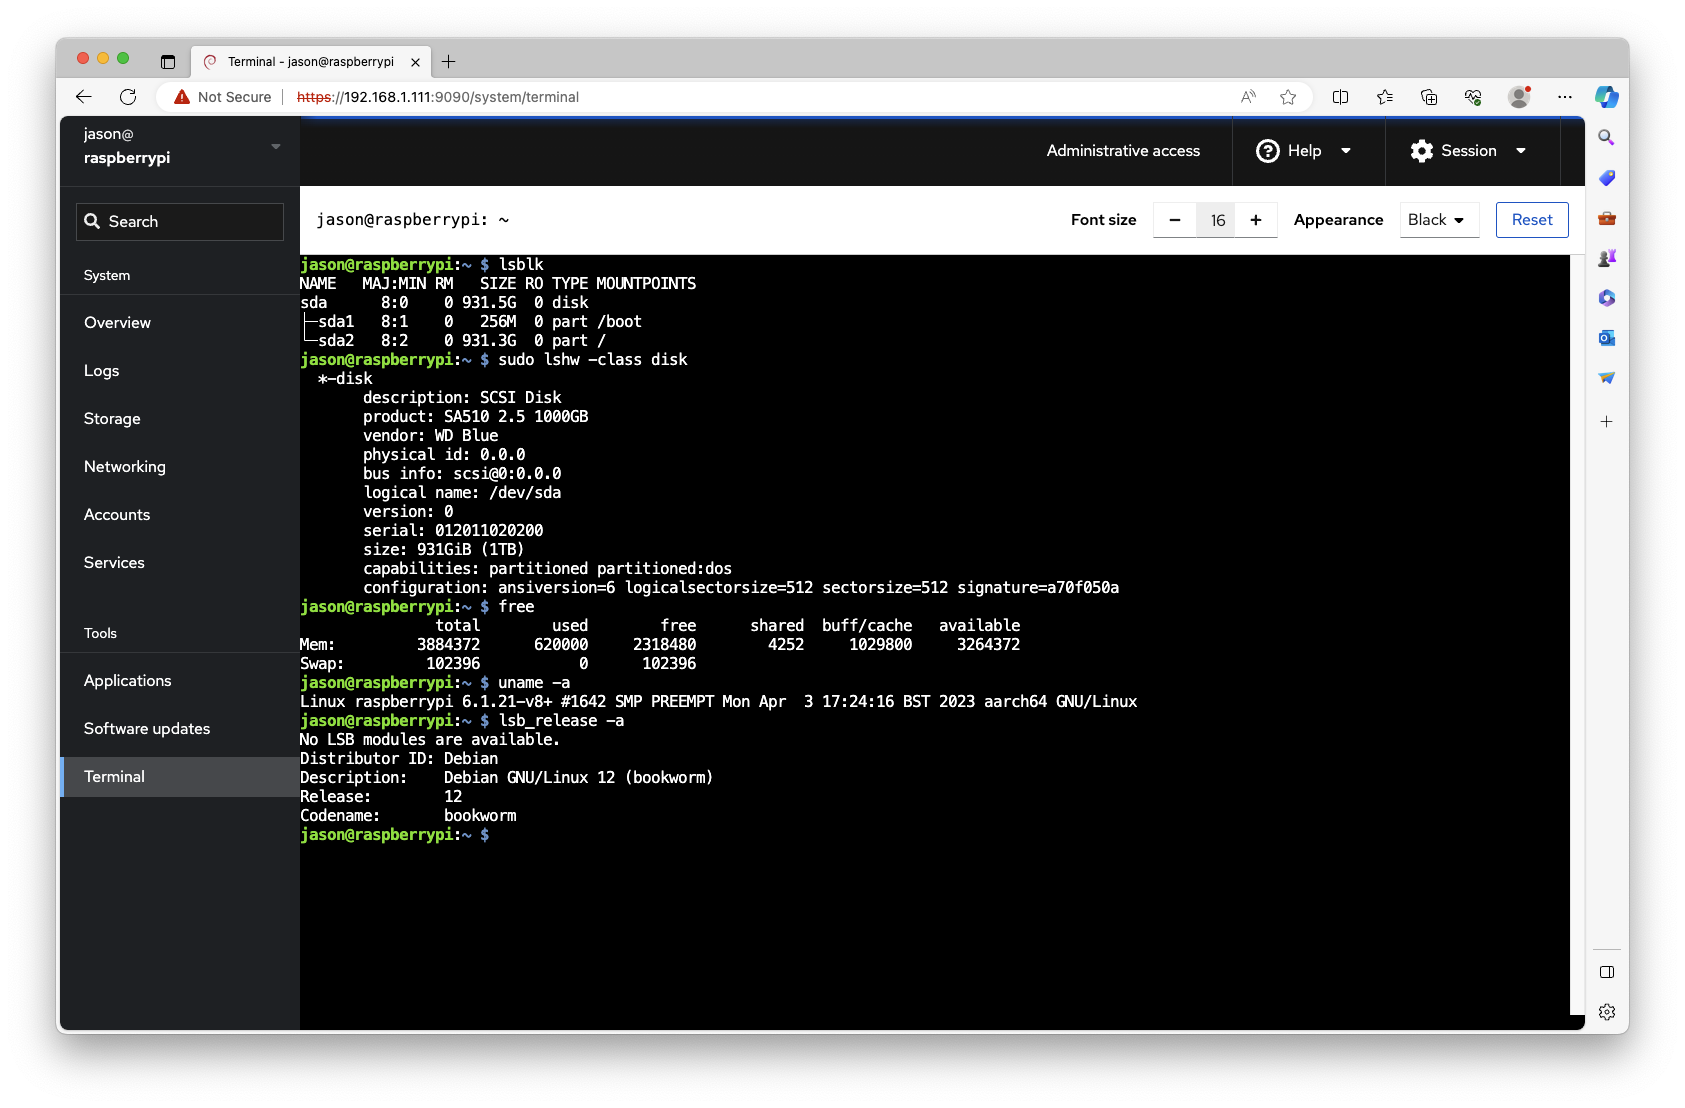Open the Copilot icon in browser corner
Viewport: 1685px width, 1108px height.
1606,97
